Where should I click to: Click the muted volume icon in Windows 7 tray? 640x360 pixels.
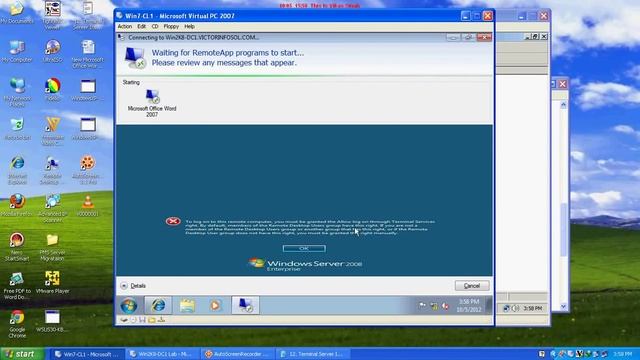click(445, 306)
